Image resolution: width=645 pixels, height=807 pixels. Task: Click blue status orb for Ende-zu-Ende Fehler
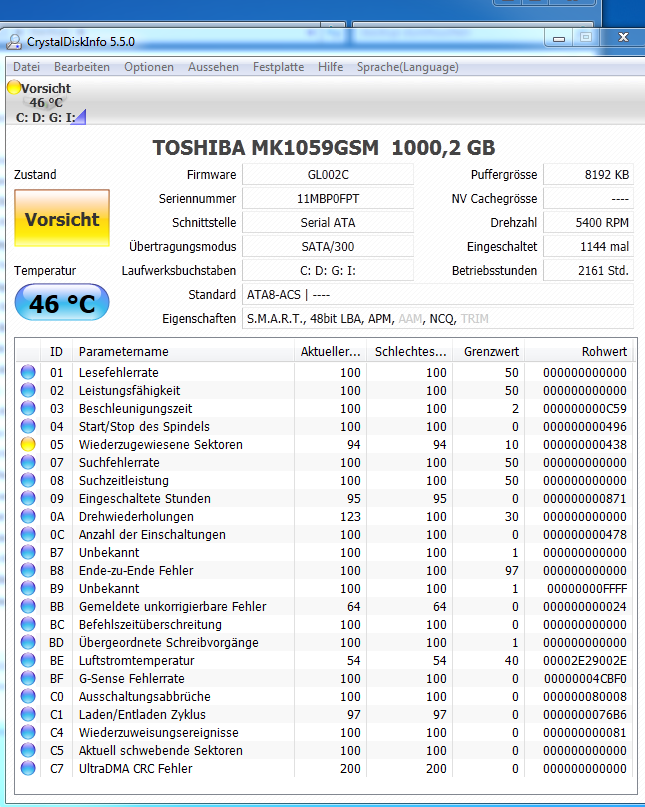tap(28, 570)
